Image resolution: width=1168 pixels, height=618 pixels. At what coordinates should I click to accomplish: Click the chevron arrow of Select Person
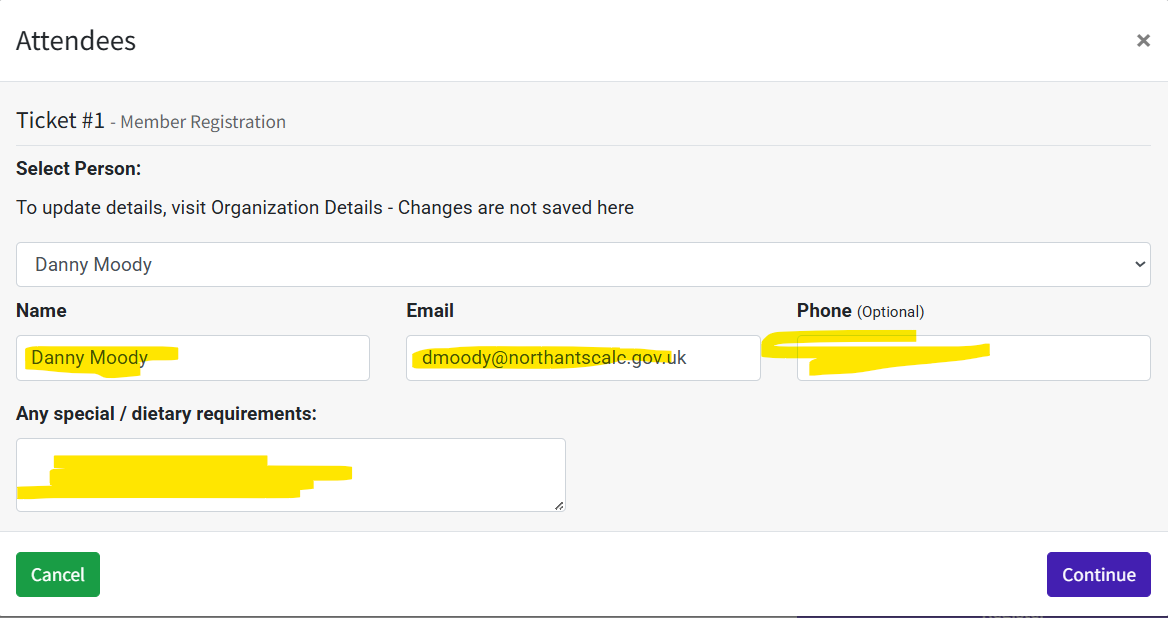pyautogui.click(x=1139, y=264)
